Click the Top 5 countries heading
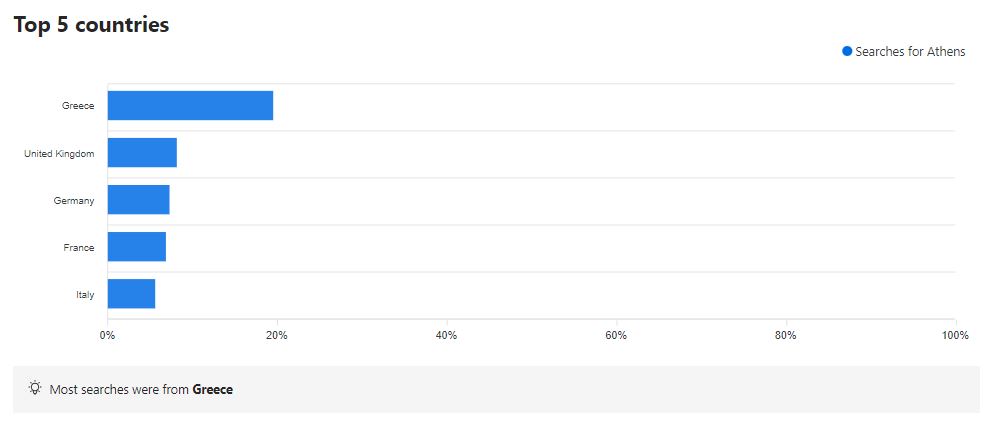Viewport: 989px width, 433px height. (x=91, y=25)
